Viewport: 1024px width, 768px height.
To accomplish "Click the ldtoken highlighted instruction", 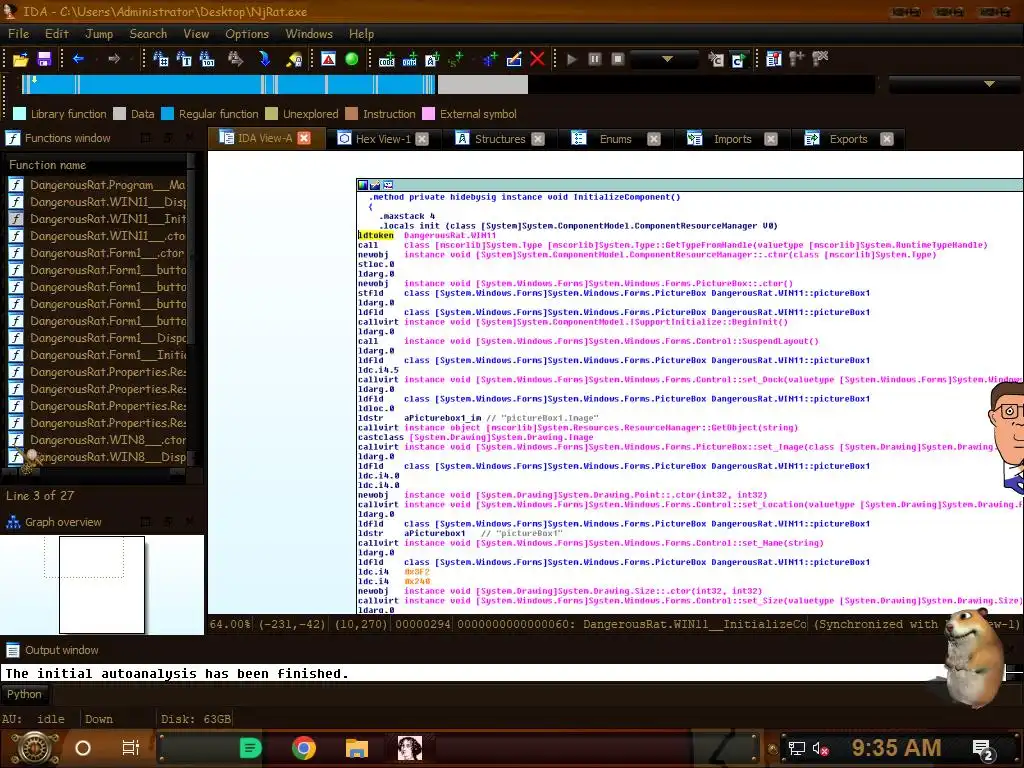I will (x=376, y=235).
